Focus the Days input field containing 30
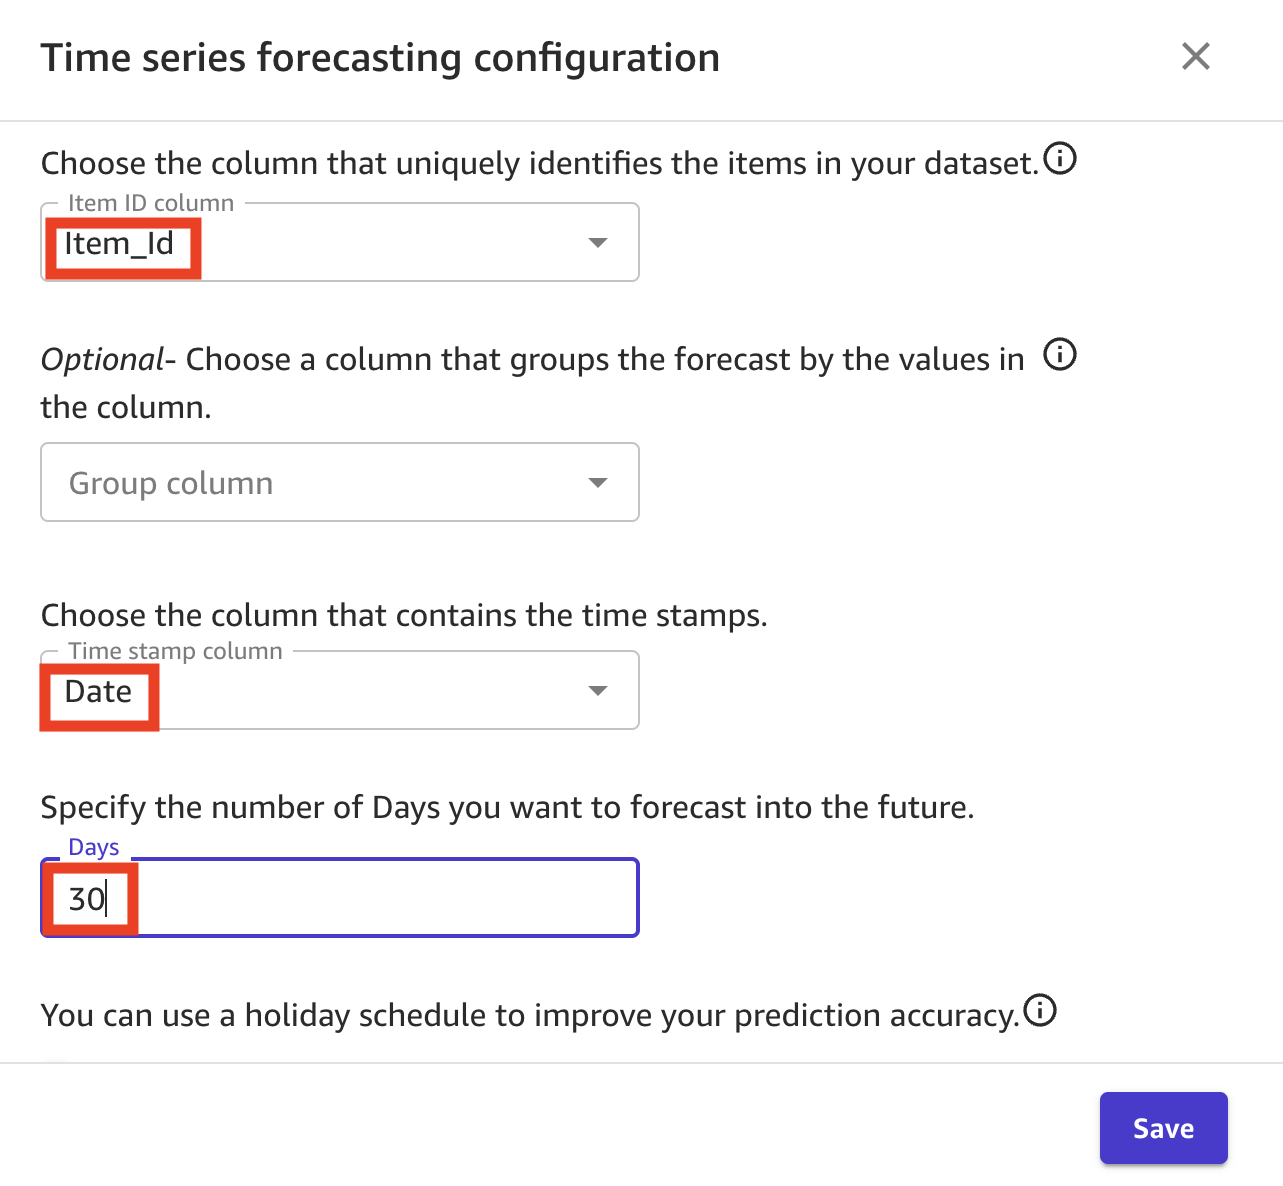 coord(340,898)
